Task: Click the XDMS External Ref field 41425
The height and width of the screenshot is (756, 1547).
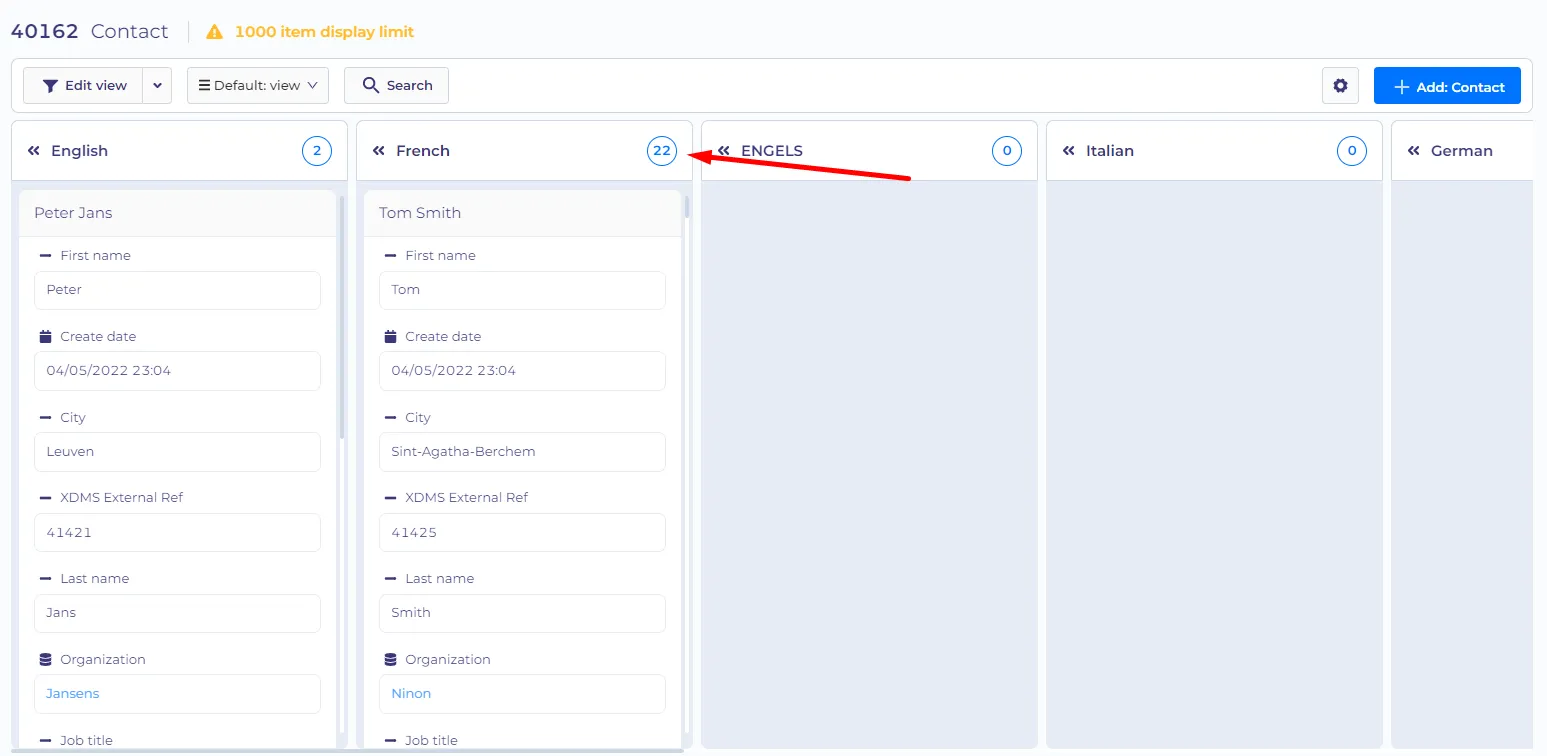Action: pyautogui.click(x=522, y=532)
